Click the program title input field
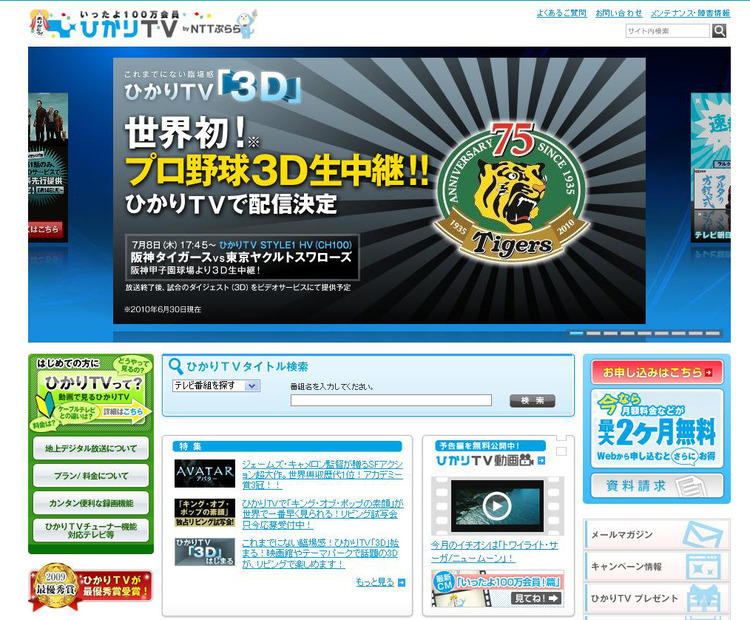The image size is (750, 620). [x=391, y=400]
